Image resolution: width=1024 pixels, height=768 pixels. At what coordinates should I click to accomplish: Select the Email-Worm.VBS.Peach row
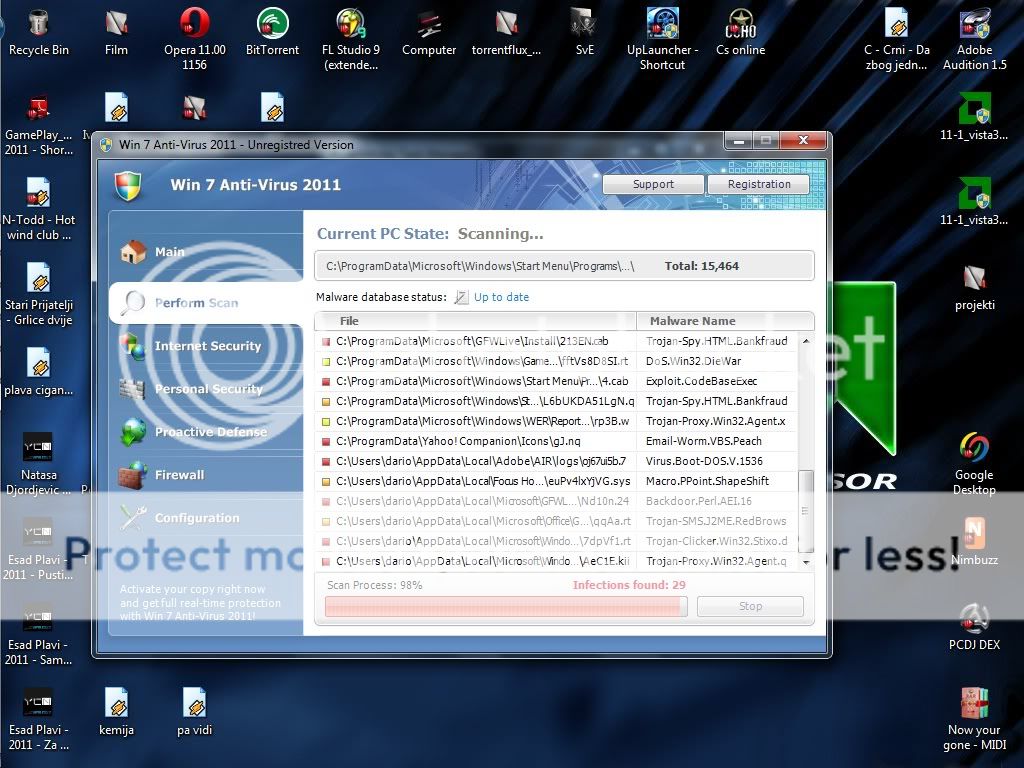pos(556,441)
